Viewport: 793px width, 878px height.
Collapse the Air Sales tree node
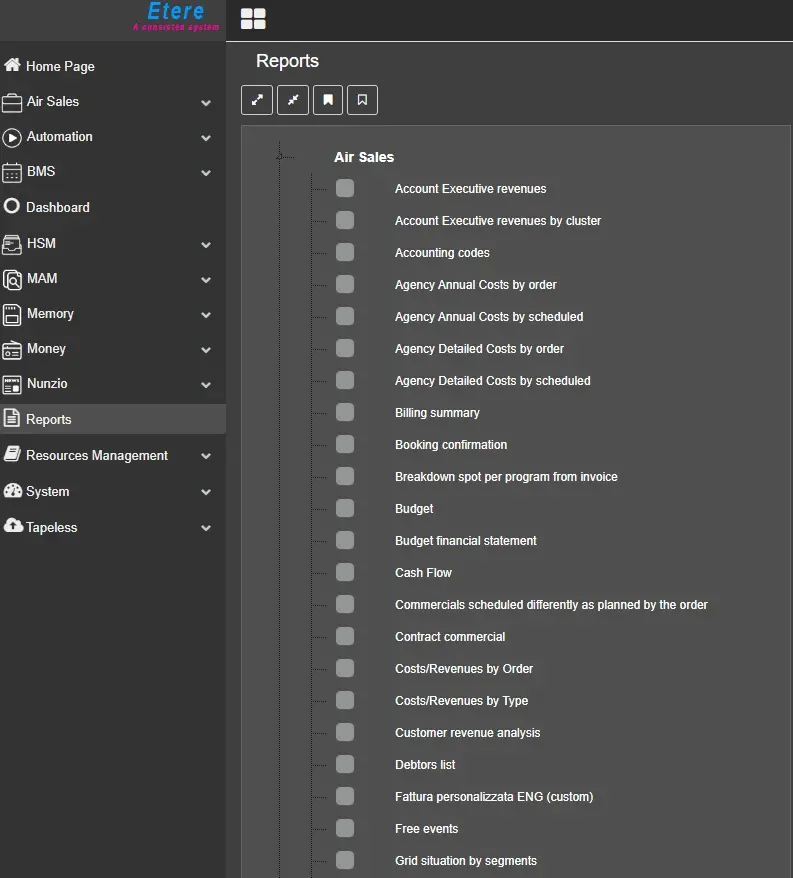(281, 157)
